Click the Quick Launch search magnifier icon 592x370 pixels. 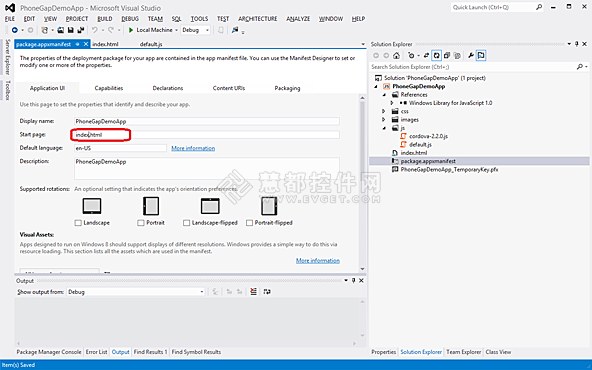click(539, 7)
